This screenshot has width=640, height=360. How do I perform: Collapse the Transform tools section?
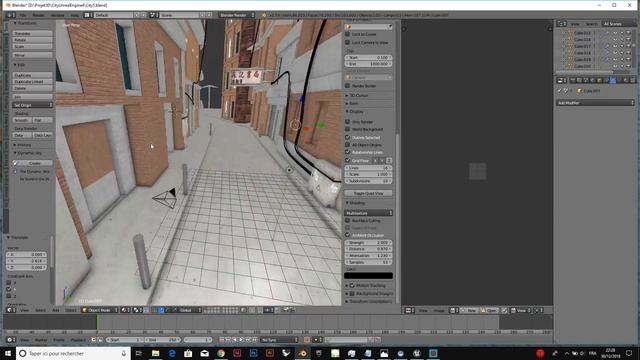tap(25, 23)
